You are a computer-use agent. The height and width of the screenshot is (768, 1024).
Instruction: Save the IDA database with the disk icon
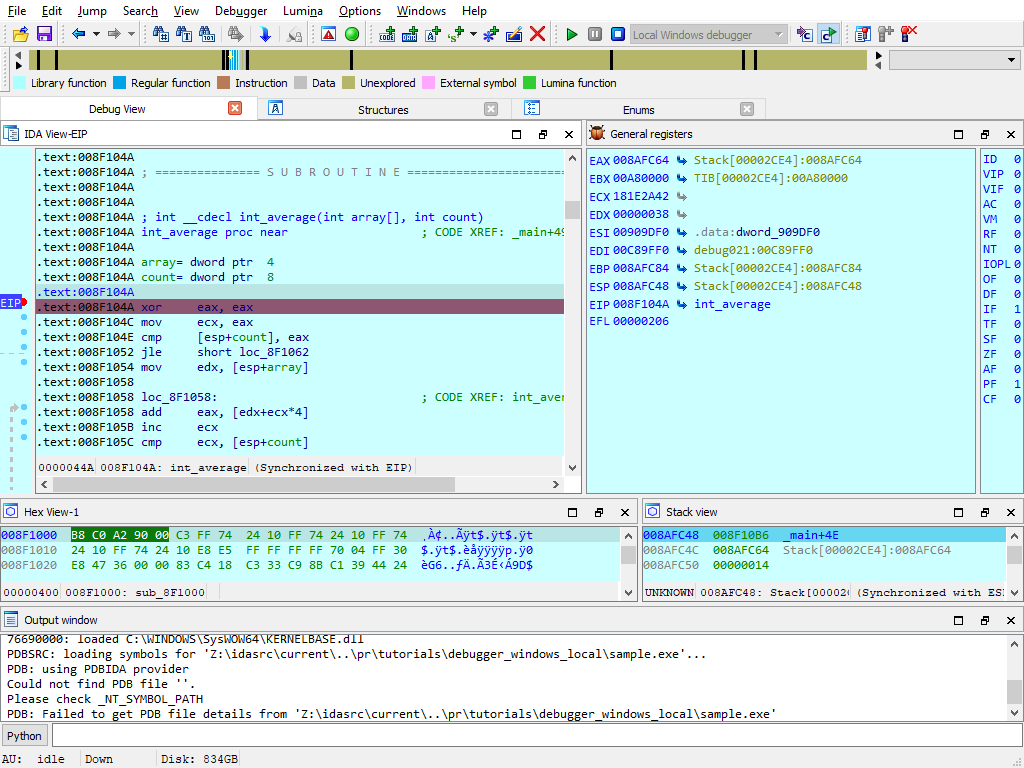(44, 33)
